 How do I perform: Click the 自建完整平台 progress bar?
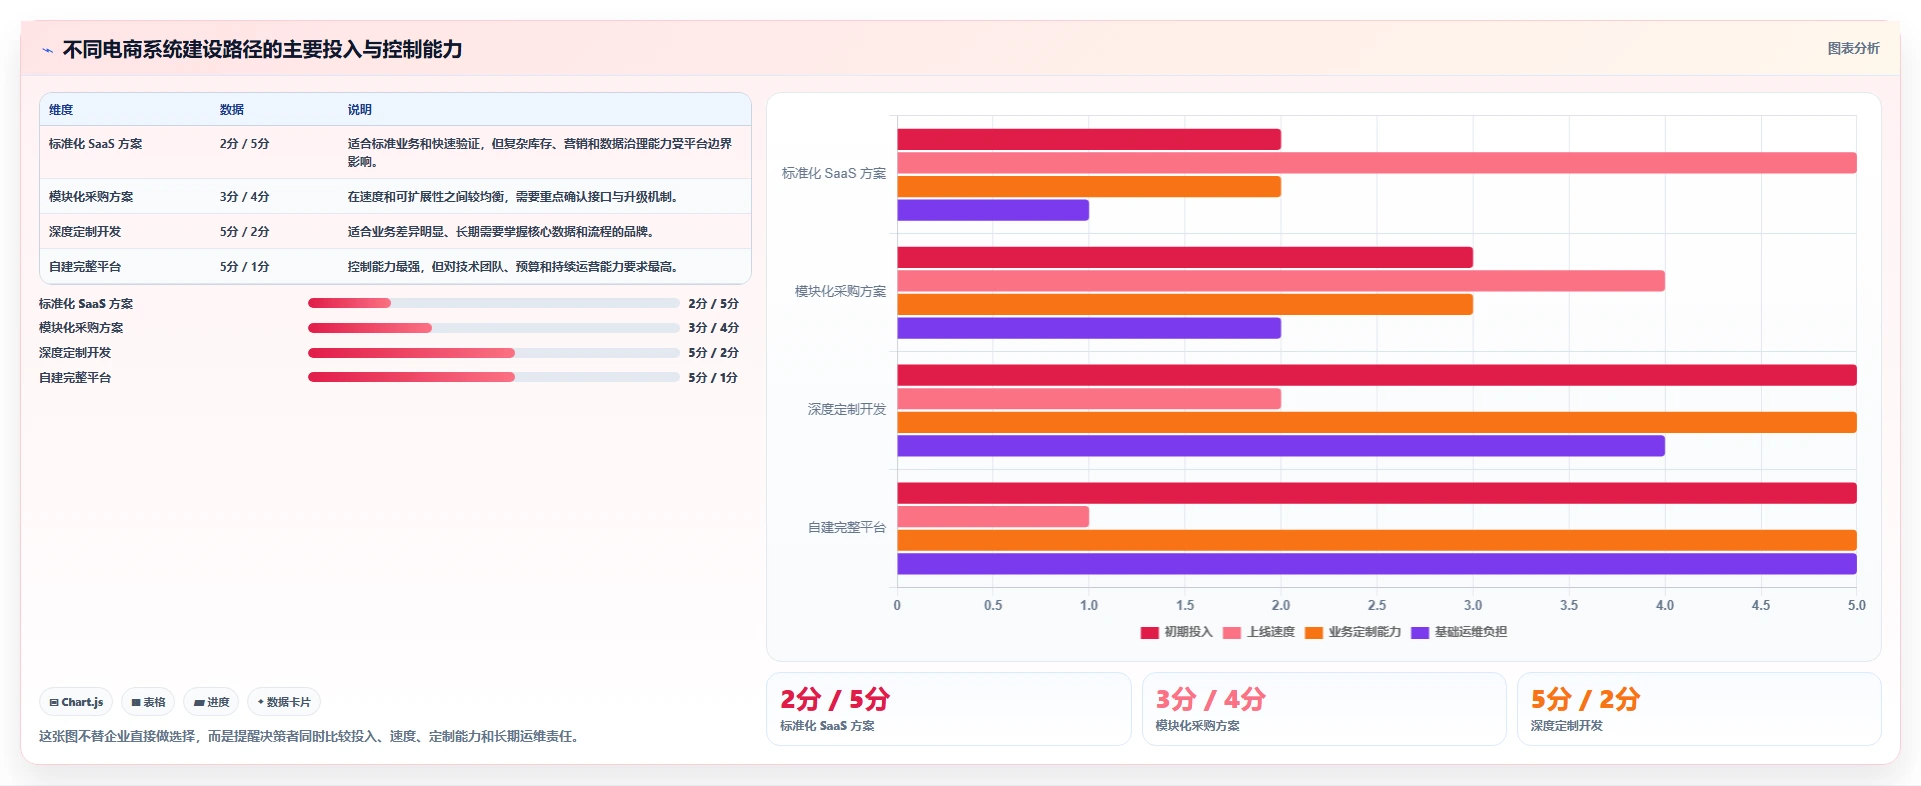pyautogui.click(x=494, y=377)
